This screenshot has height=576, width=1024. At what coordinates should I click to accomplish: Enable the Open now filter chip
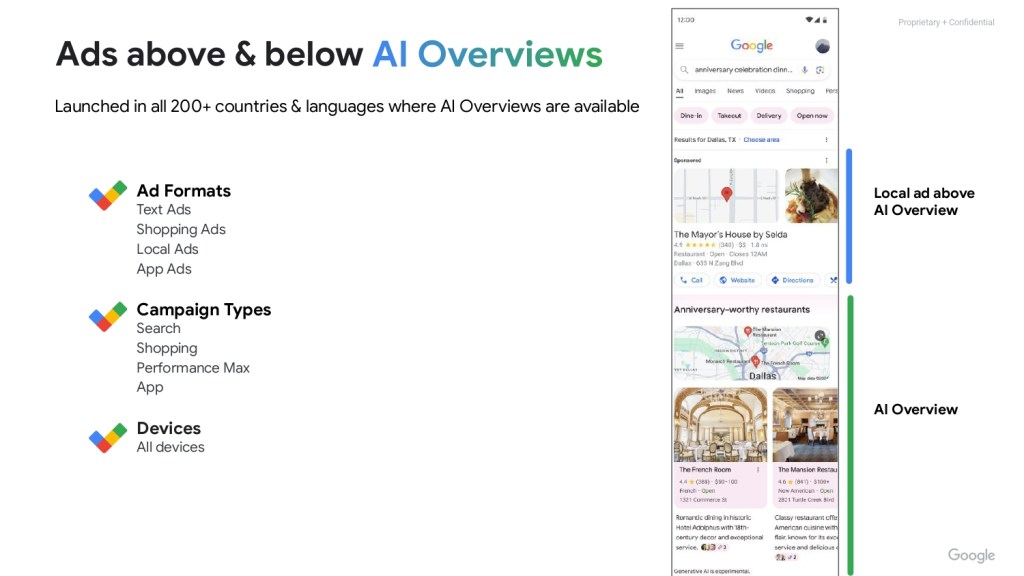click(812, 116)
